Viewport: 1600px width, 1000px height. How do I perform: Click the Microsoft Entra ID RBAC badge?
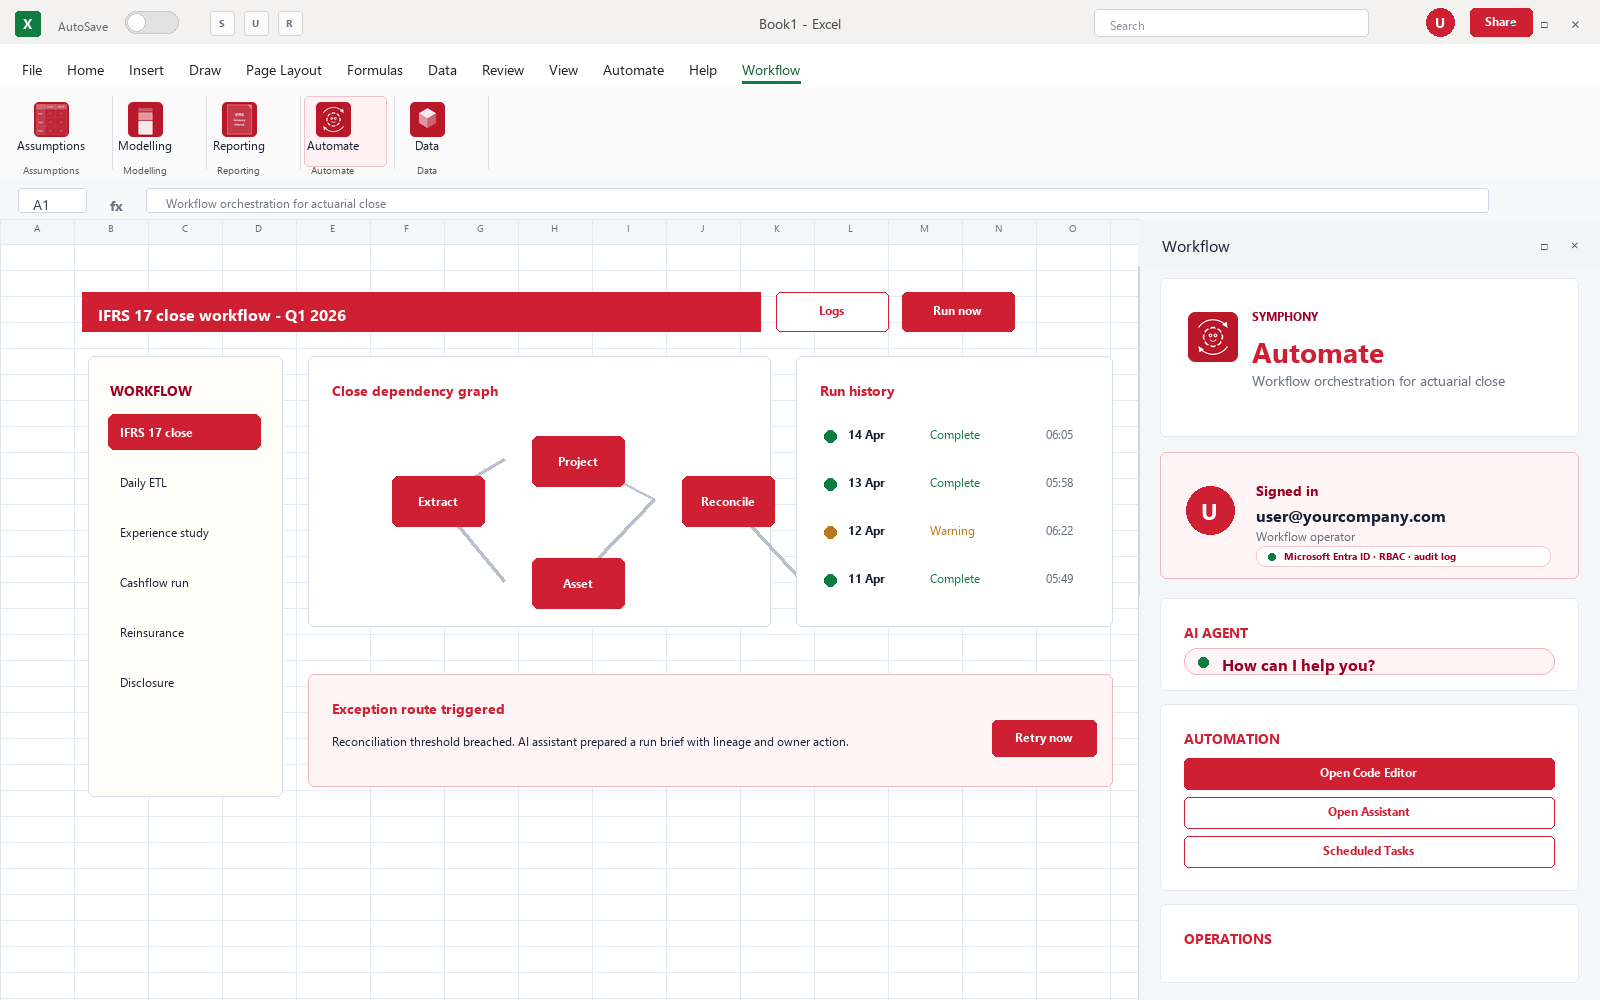click(x=1403, y=557)
